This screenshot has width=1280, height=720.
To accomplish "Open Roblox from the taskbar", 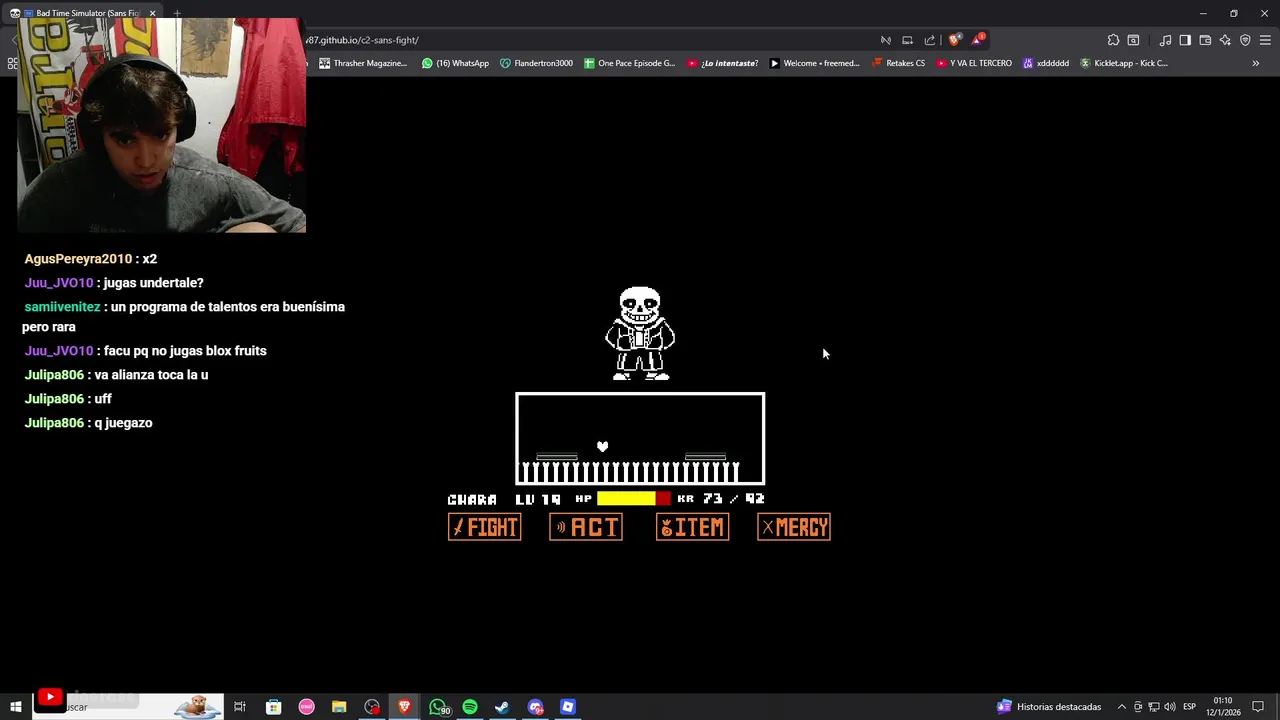I will point(568,707).
